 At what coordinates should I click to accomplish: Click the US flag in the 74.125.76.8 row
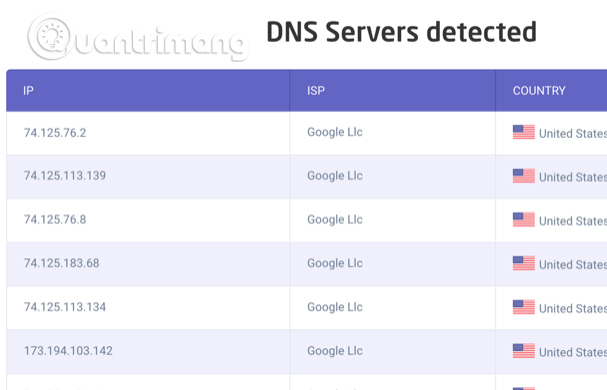click(x=524, y=220)
